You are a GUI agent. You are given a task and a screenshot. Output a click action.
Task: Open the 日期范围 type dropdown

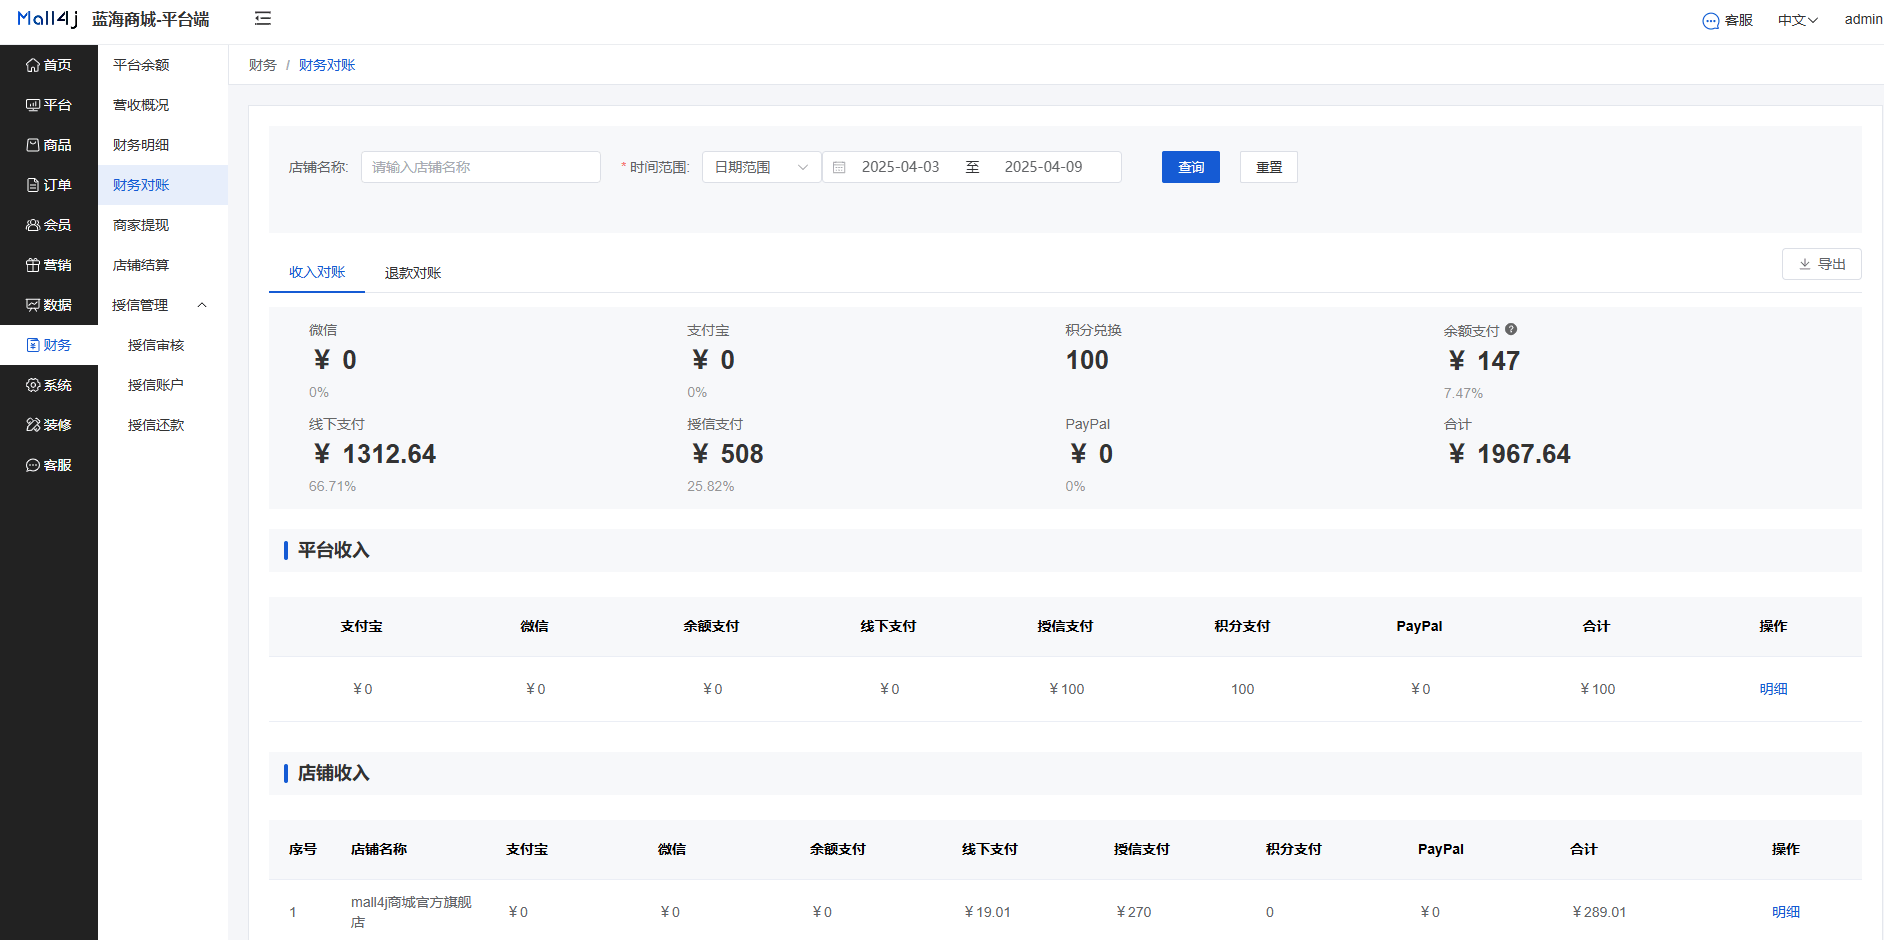click(x=762, y=167)
